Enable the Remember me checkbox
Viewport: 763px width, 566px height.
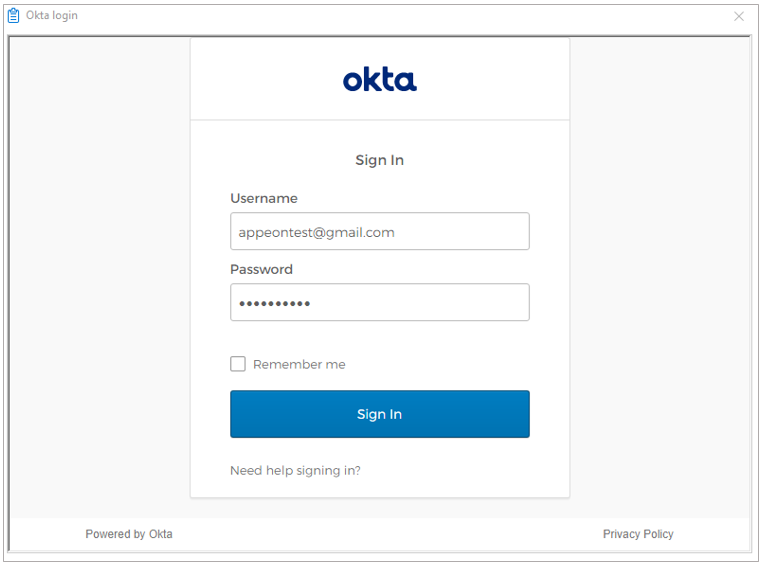coord(238,364)
